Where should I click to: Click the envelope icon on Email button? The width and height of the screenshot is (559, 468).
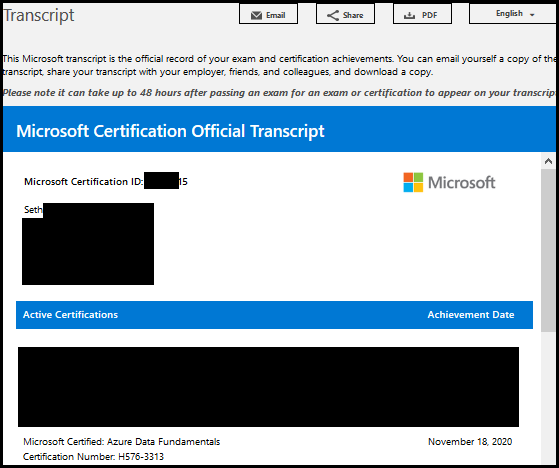[x=256, y=15]
